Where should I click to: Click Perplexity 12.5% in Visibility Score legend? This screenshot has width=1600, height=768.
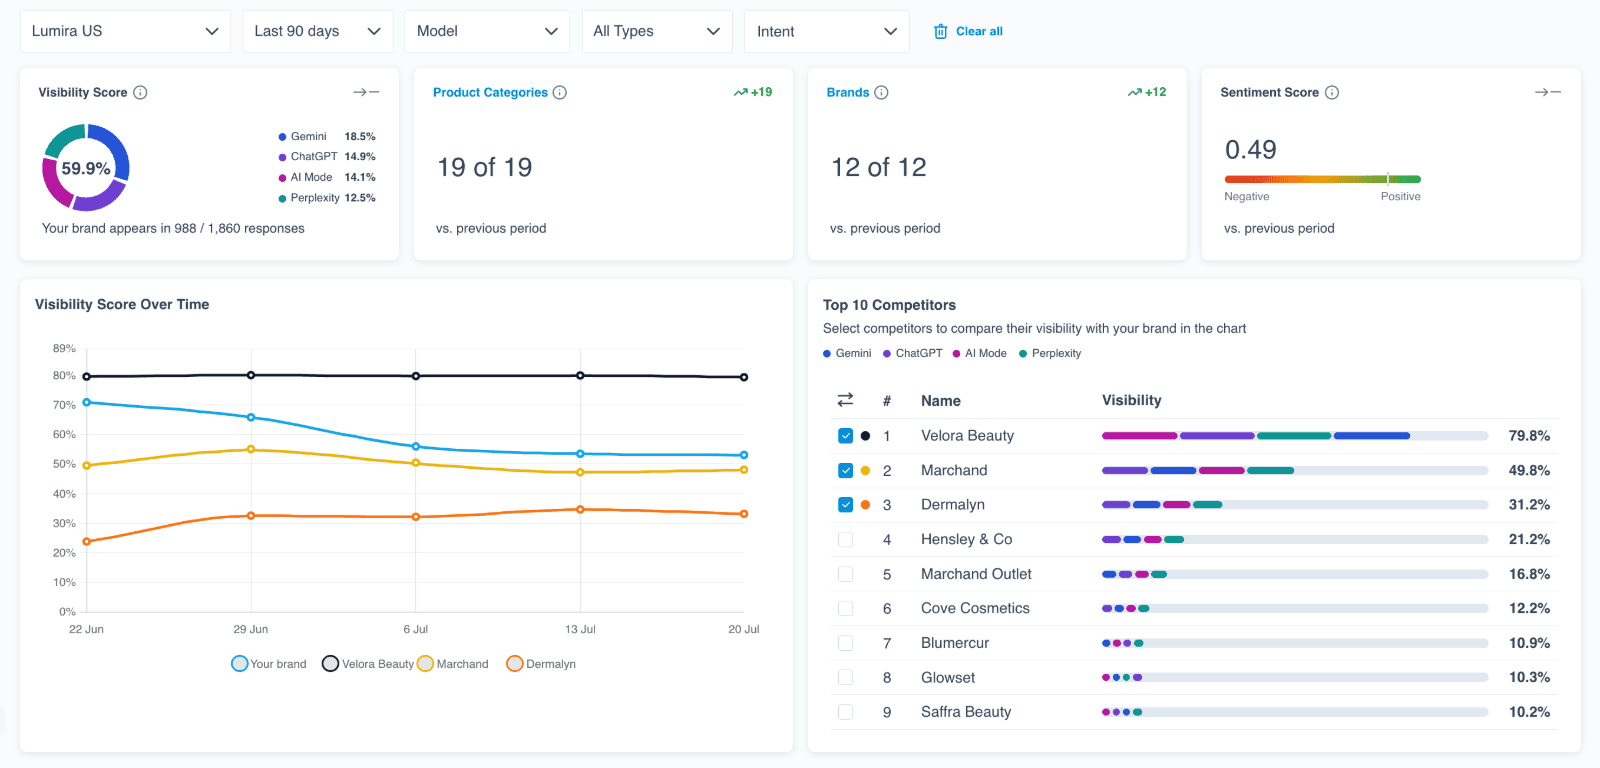tap(327, 198)
